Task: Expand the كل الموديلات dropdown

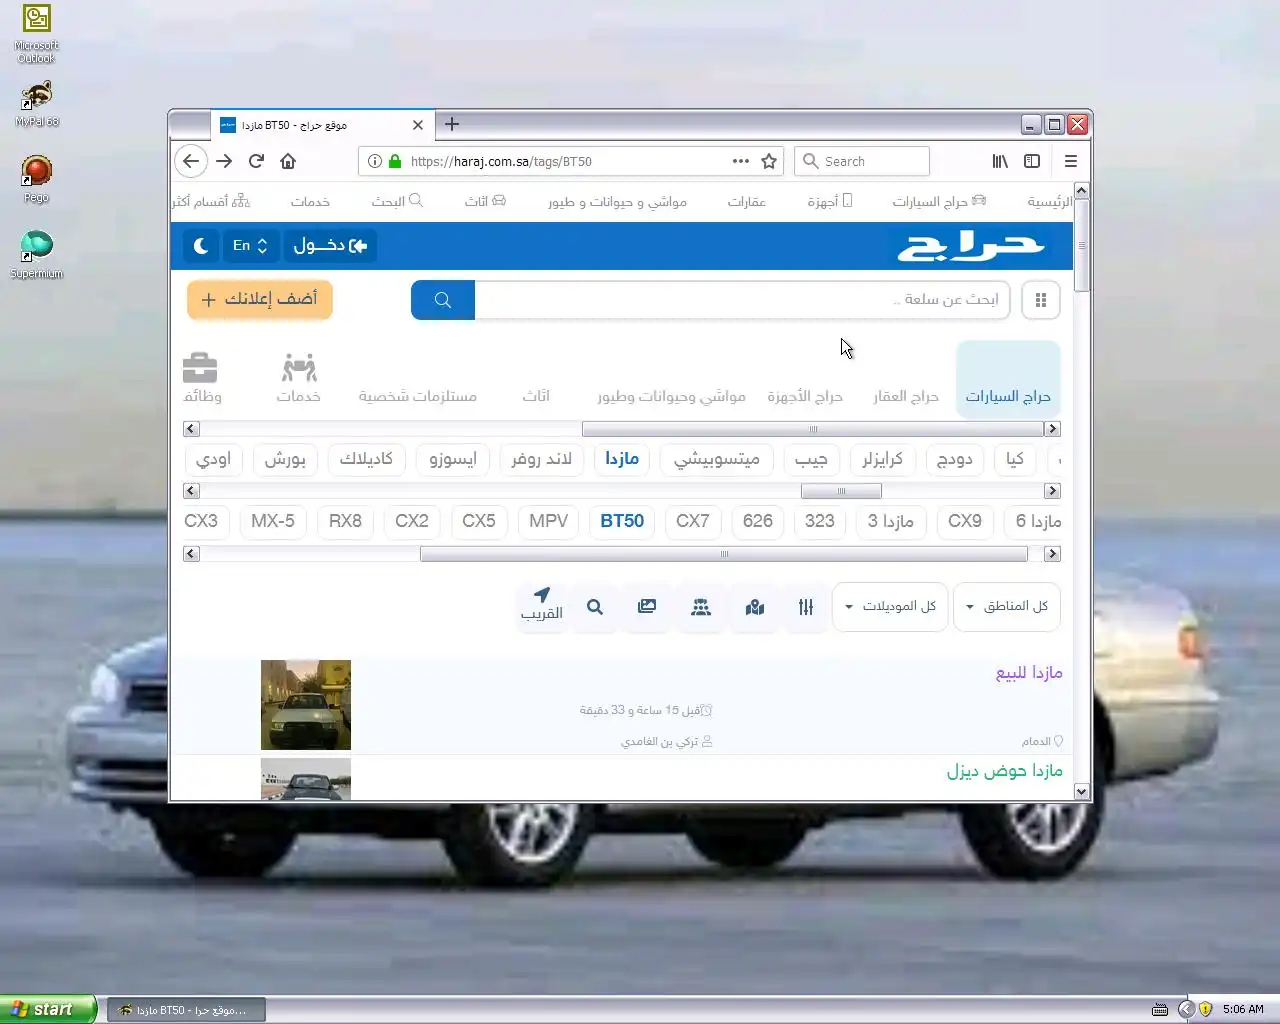Action: click(x=890, y=606)
